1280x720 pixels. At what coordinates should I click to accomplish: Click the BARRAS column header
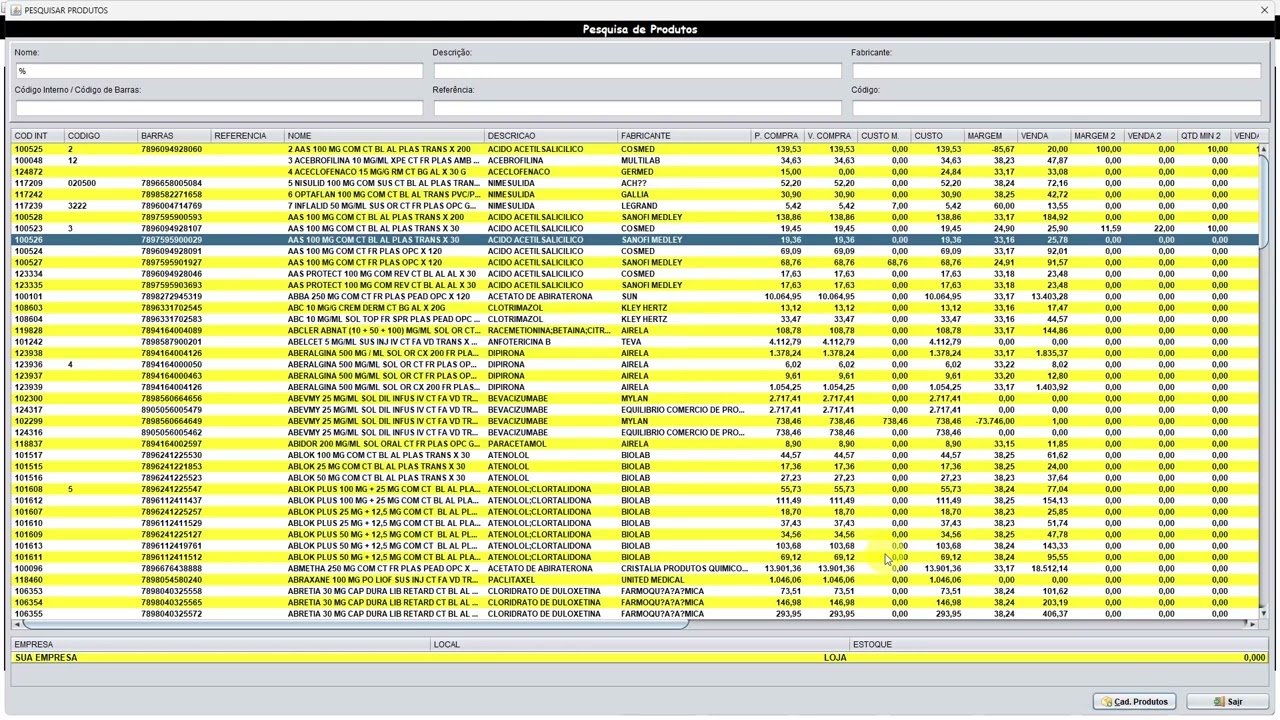click(x=174, y=136)
